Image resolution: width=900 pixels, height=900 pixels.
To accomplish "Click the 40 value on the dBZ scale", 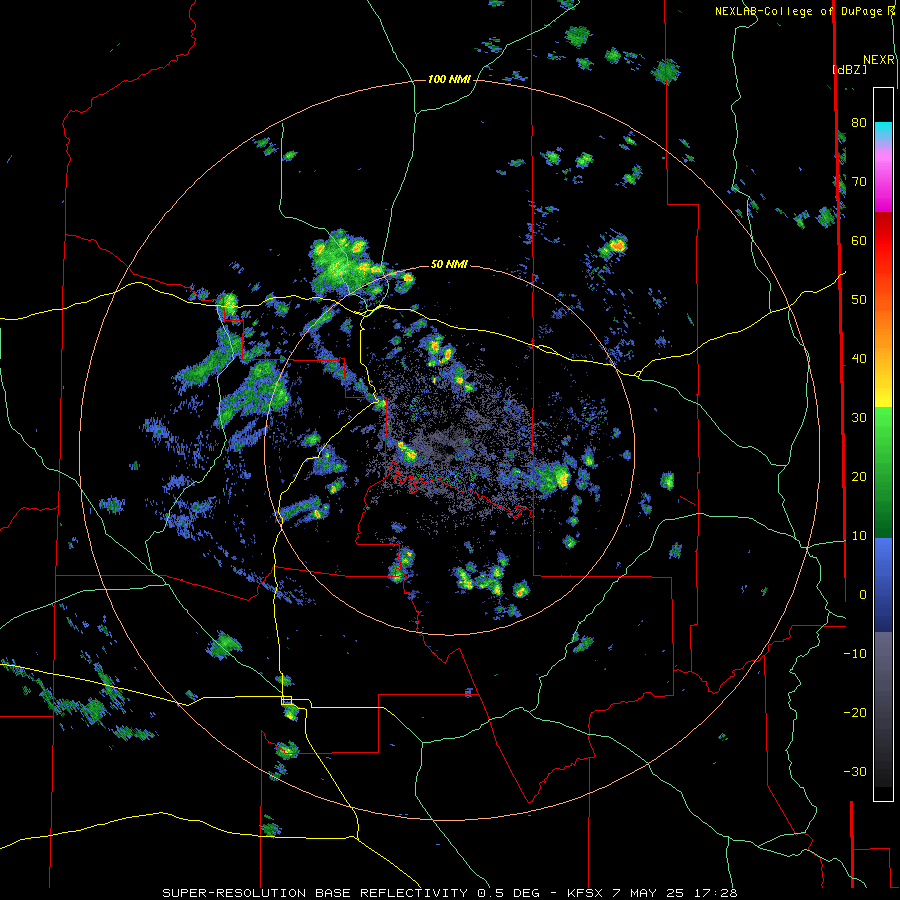I will click(859, 359).
